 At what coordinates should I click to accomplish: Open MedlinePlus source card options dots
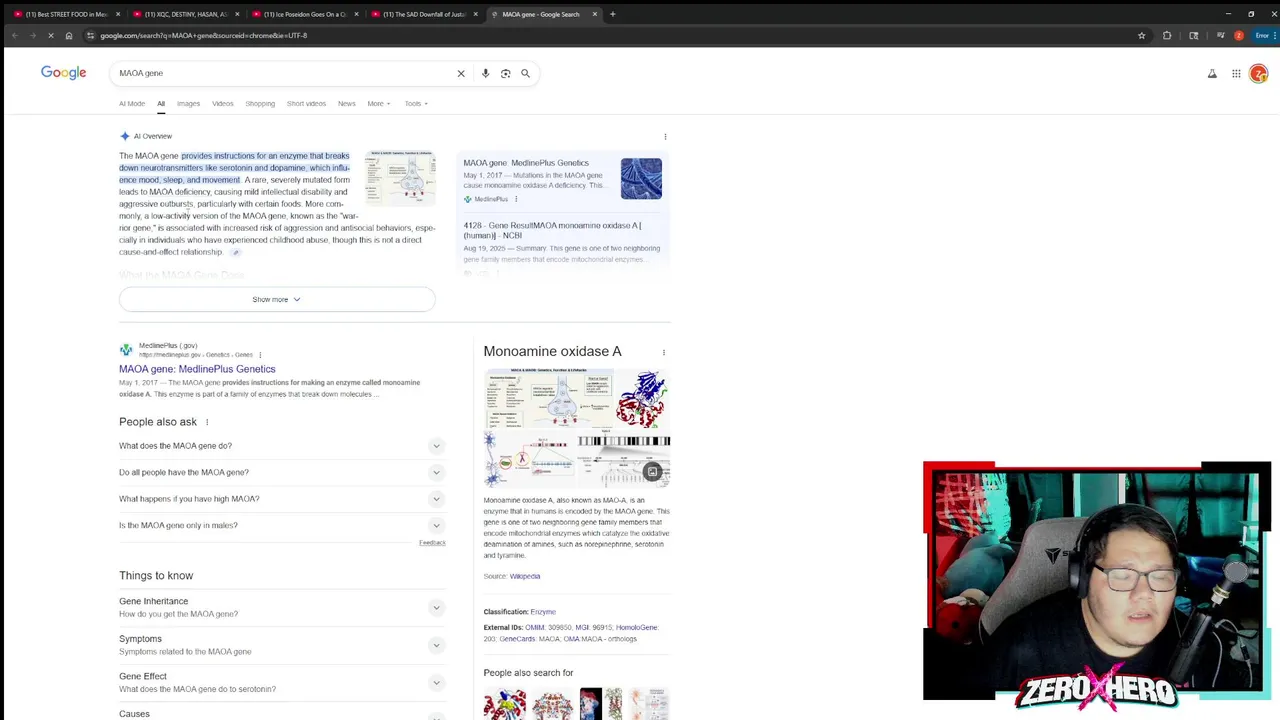(516, 199)
